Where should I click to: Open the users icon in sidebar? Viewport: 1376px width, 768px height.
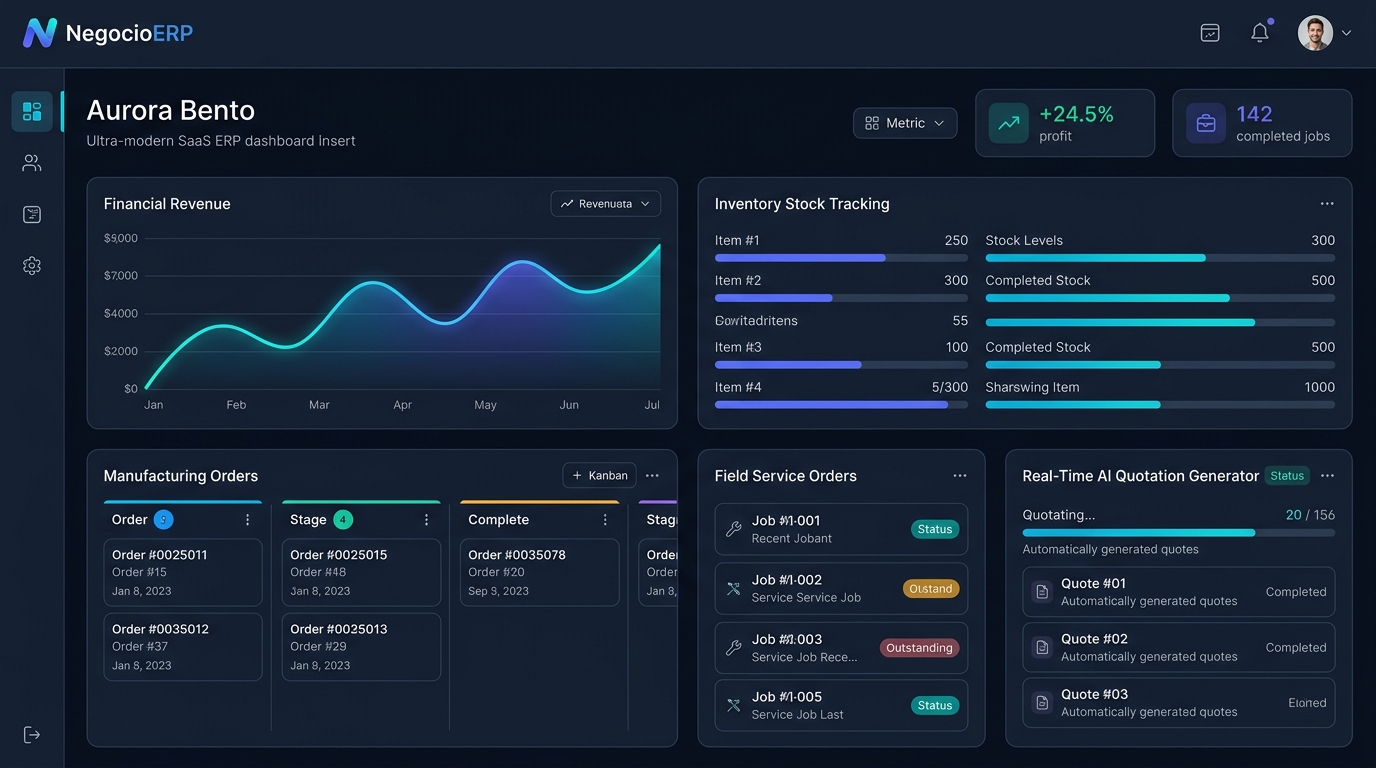pyautogui.click(x=32, y=163)
